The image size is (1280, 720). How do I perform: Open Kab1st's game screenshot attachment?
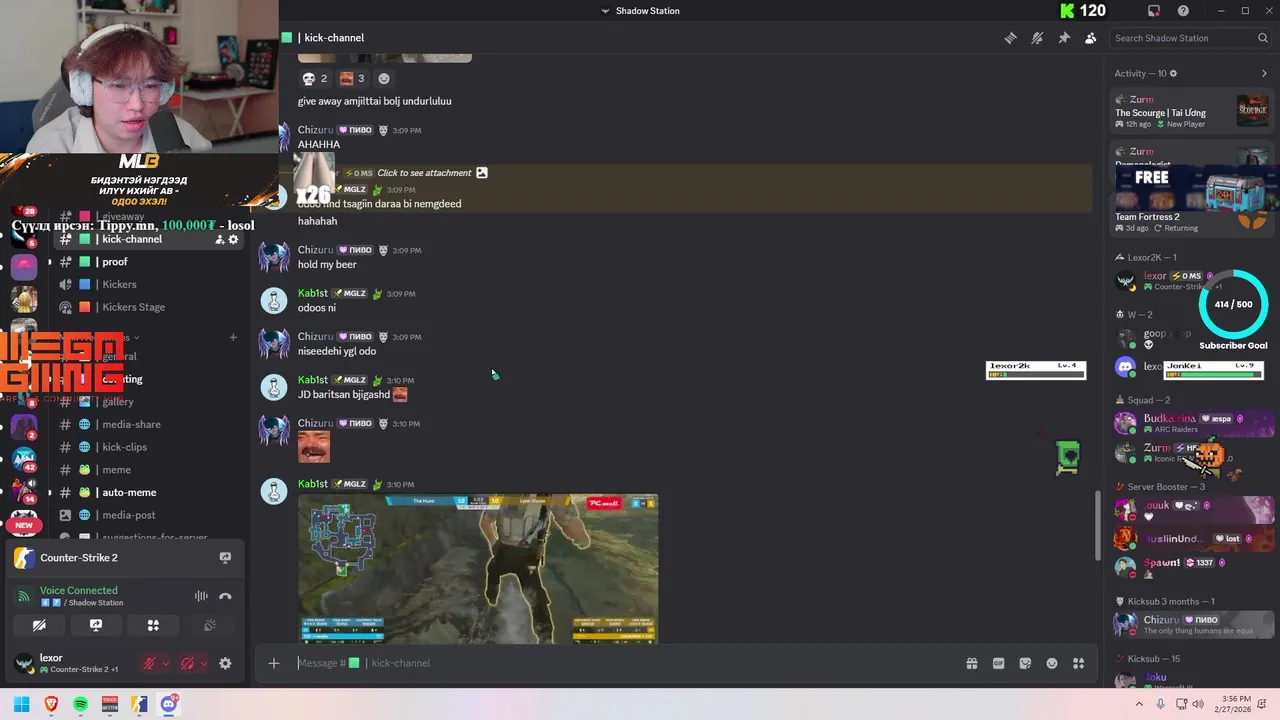[478, 568]
